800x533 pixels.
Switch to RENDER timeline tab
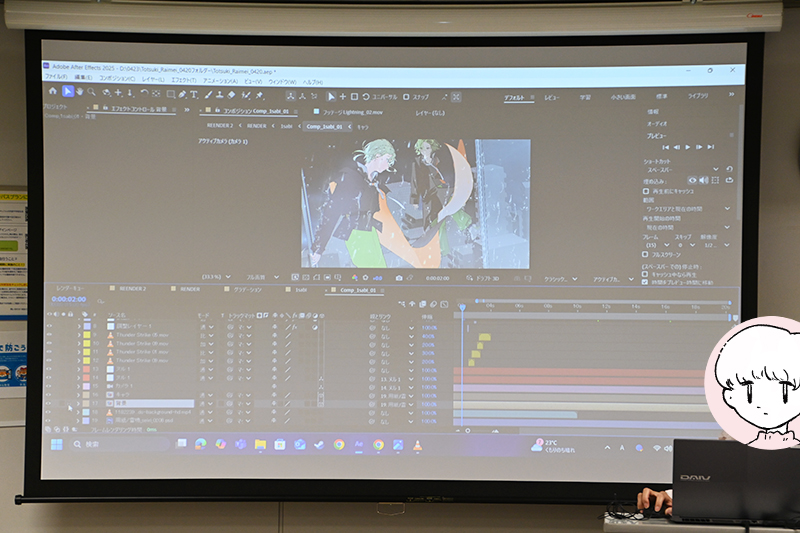click(189, 289)
